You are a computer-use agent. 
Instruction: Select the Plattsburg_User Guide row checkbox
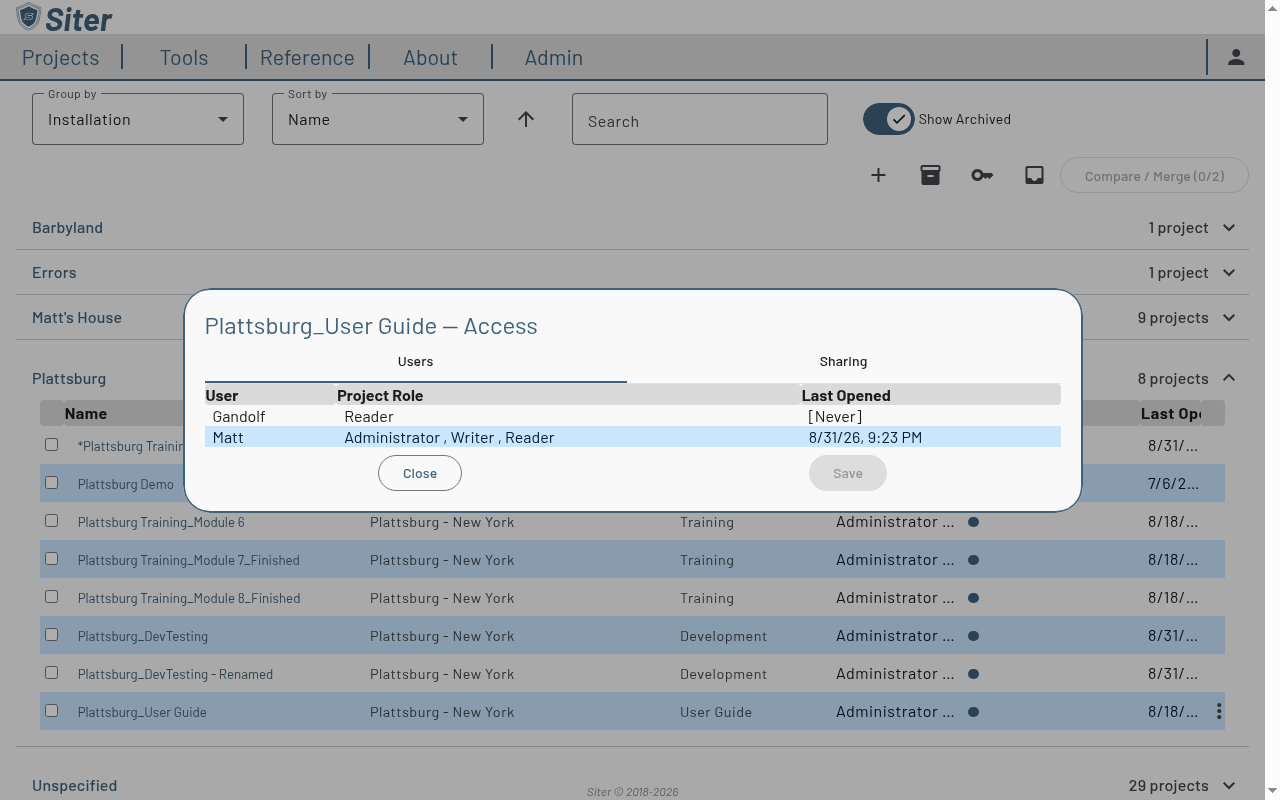point(51,711)
